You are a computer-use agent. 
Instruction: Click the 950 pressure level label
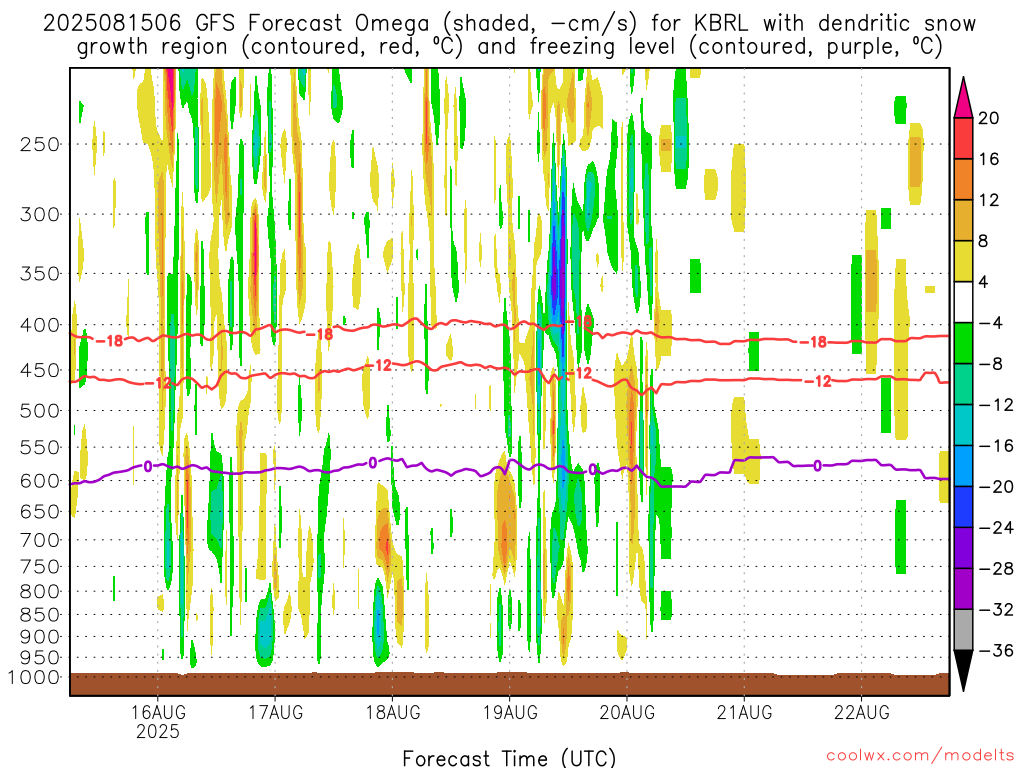(40, 658)
